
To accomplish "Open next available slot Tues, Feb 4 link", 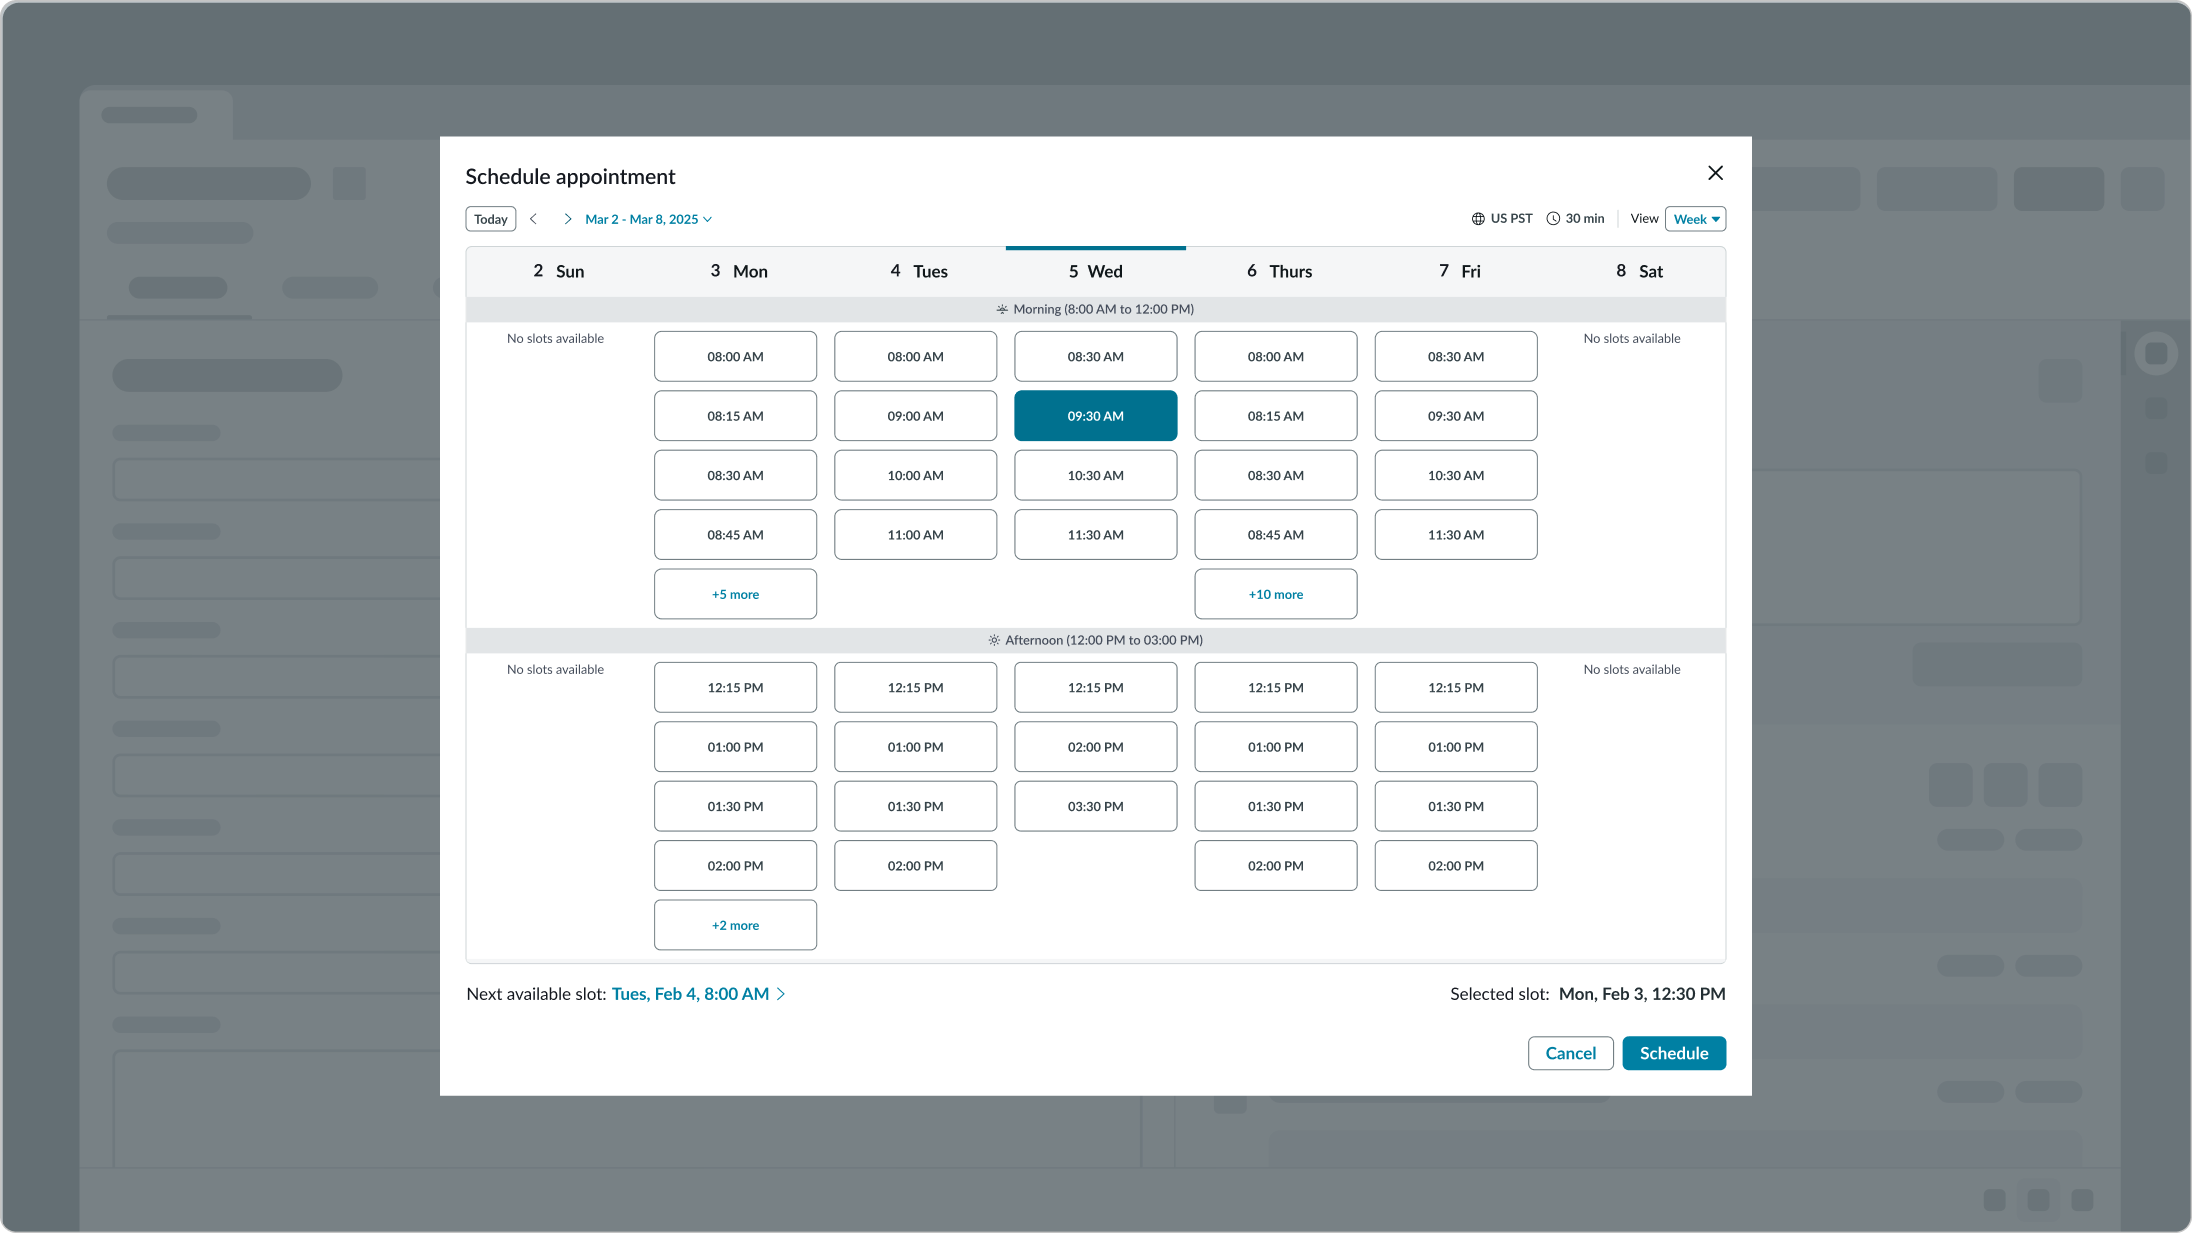I will coord(690,994).
